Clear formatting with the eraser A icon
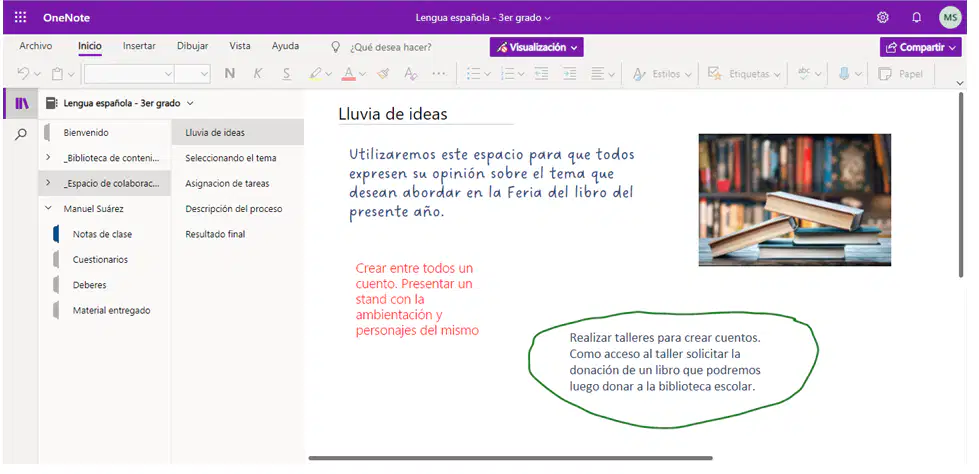979x474 pixels. pos(410,74)
